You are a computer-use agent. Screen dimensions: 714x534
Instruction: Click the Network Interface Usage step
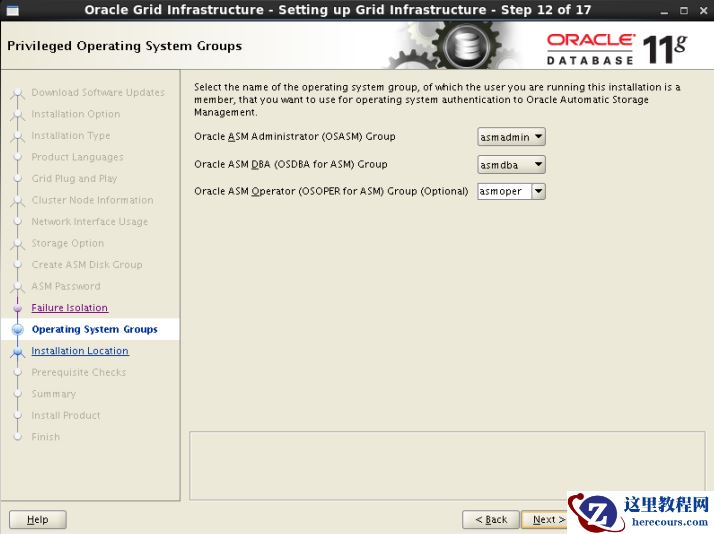pos(90,222)
